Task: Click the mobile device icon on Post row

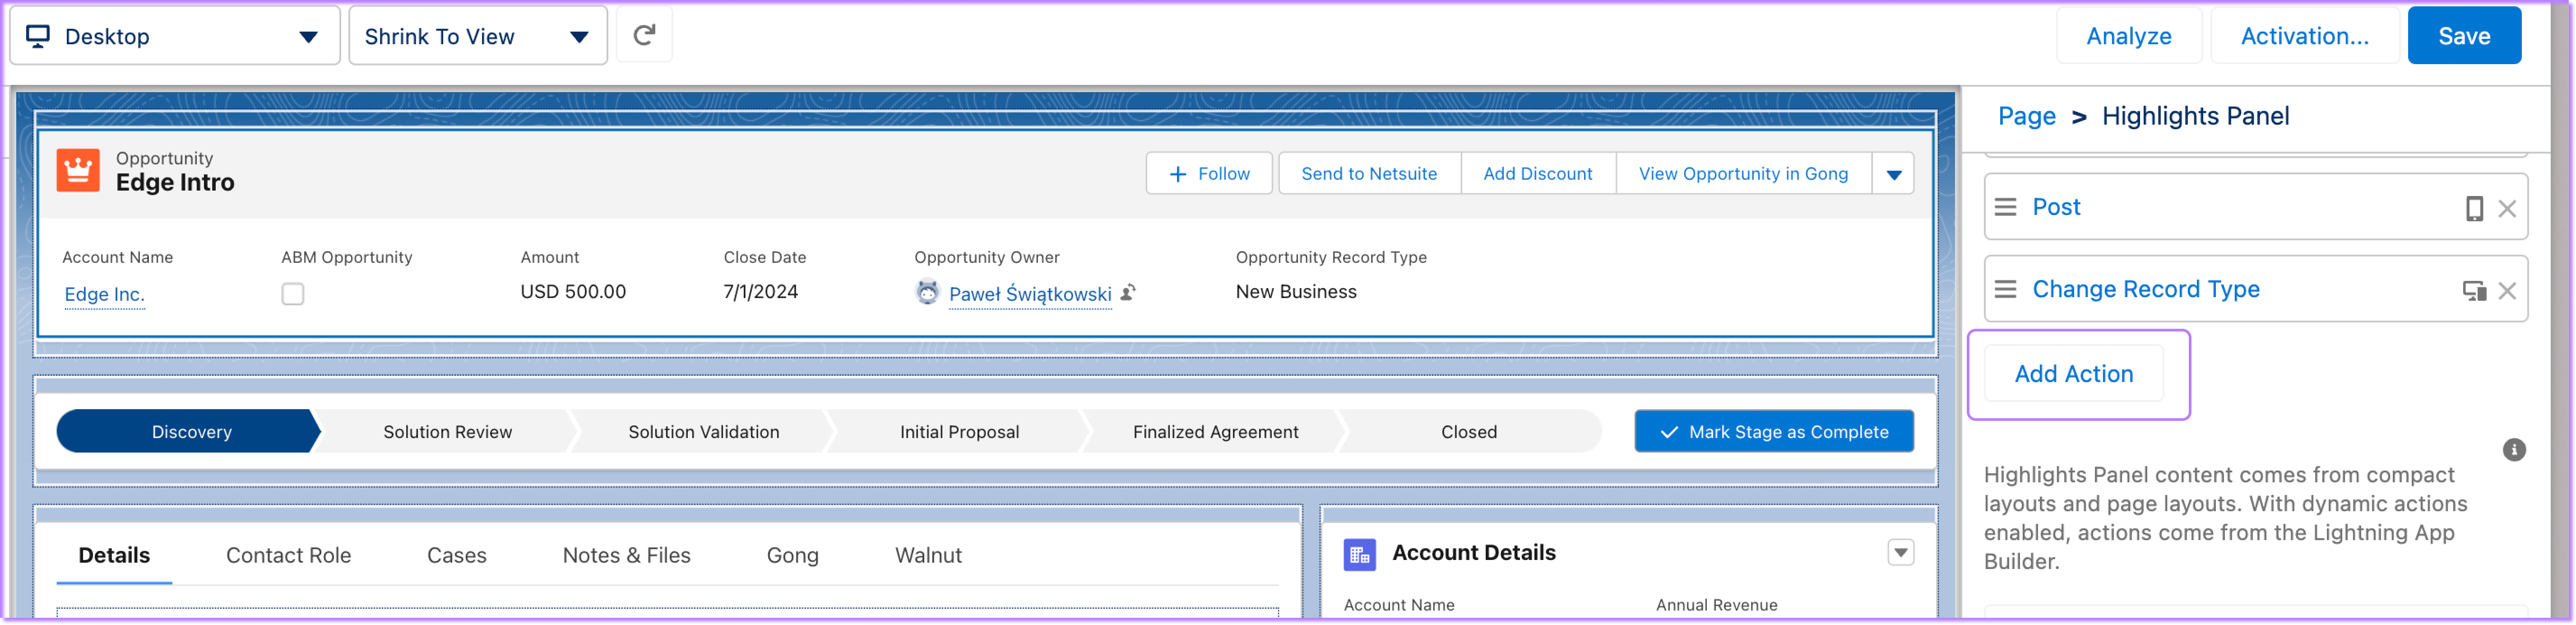Action: click(x=2474, y=209)
